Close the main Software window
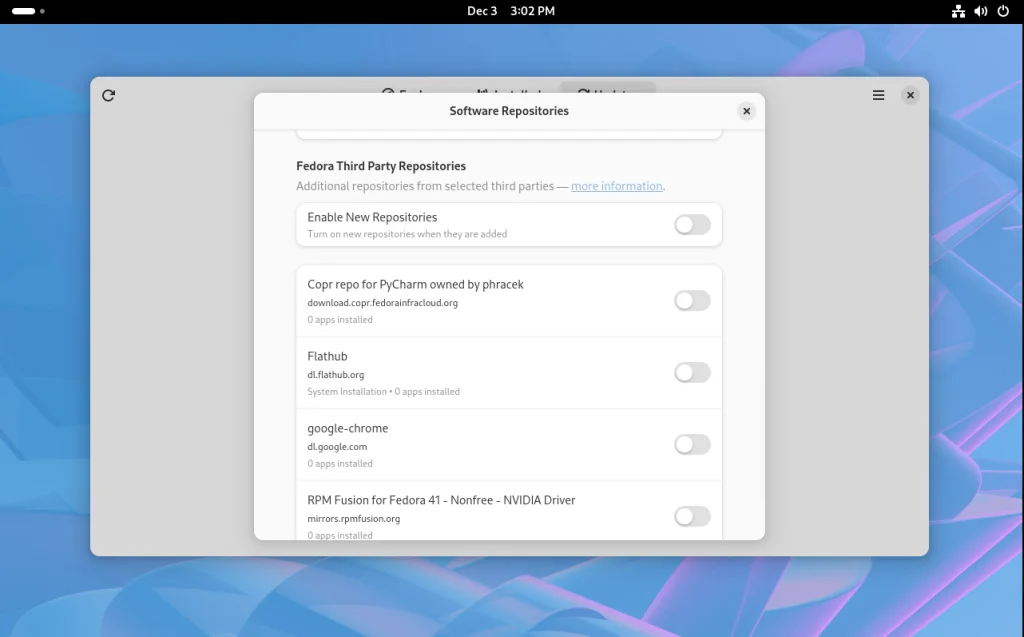The width and height of the screenshot is (1024, 637). tap(910, 95)
